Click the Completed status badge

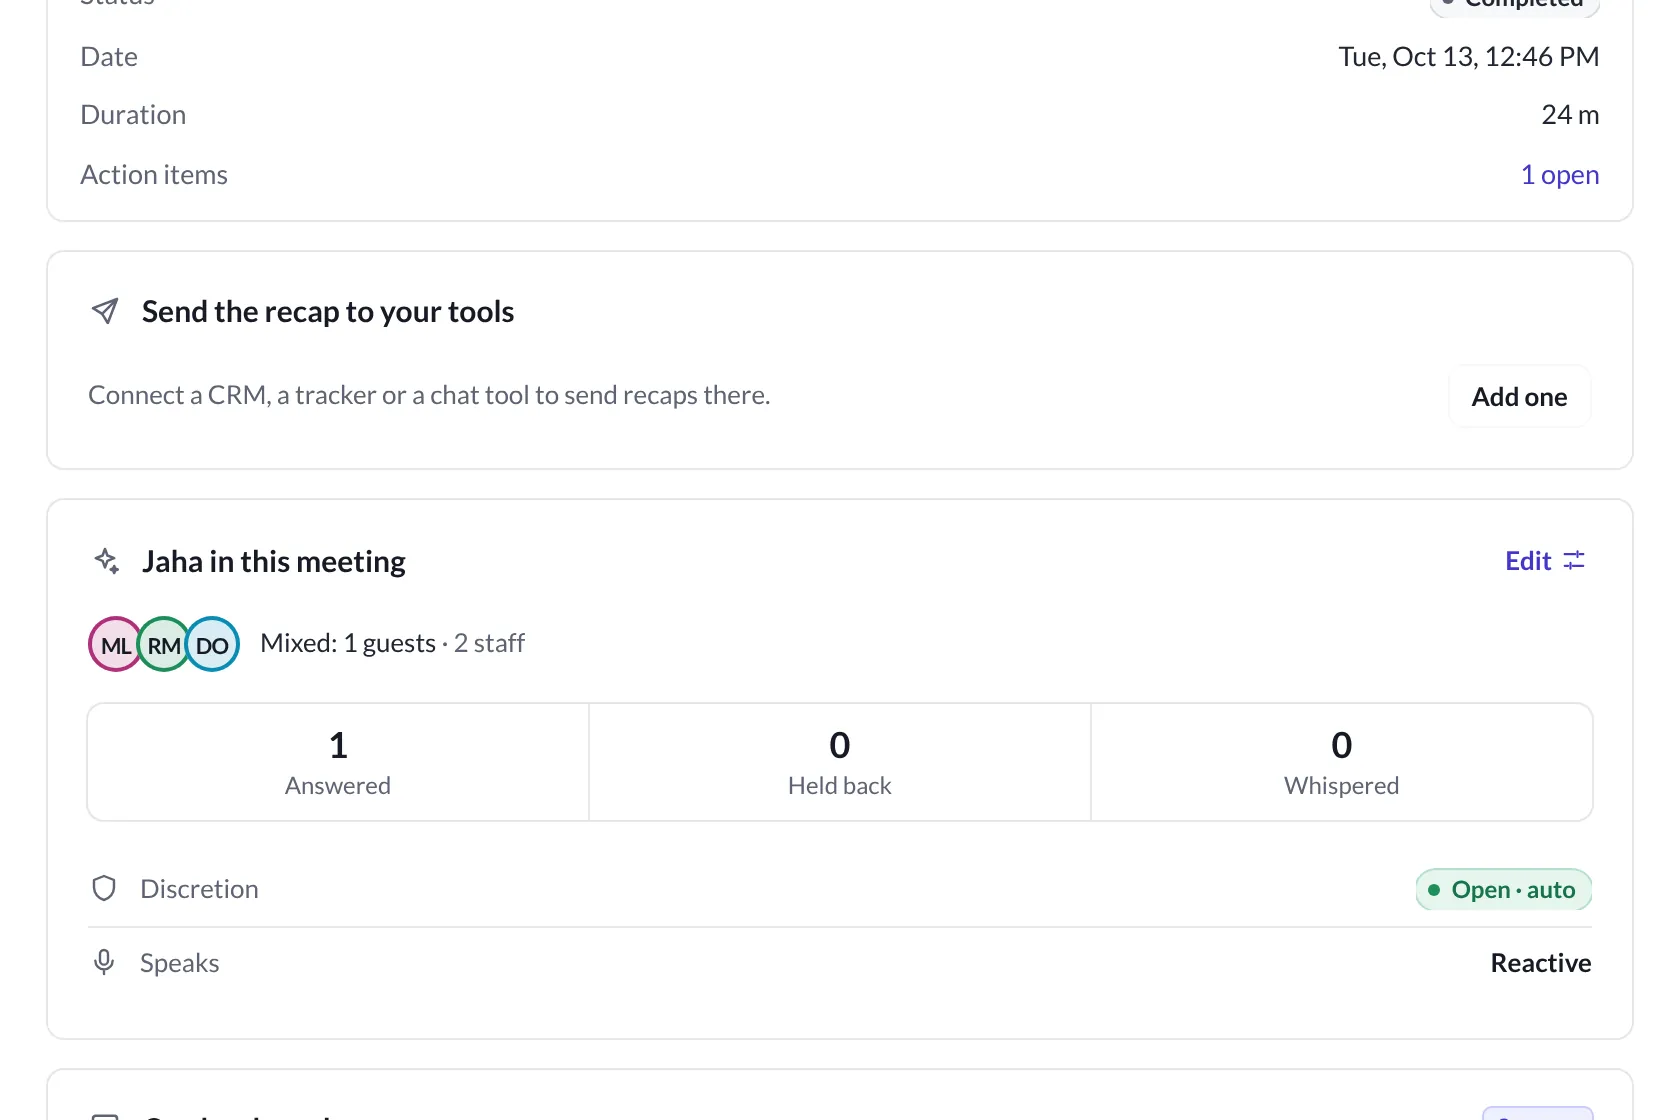(x=1515, y=4)
